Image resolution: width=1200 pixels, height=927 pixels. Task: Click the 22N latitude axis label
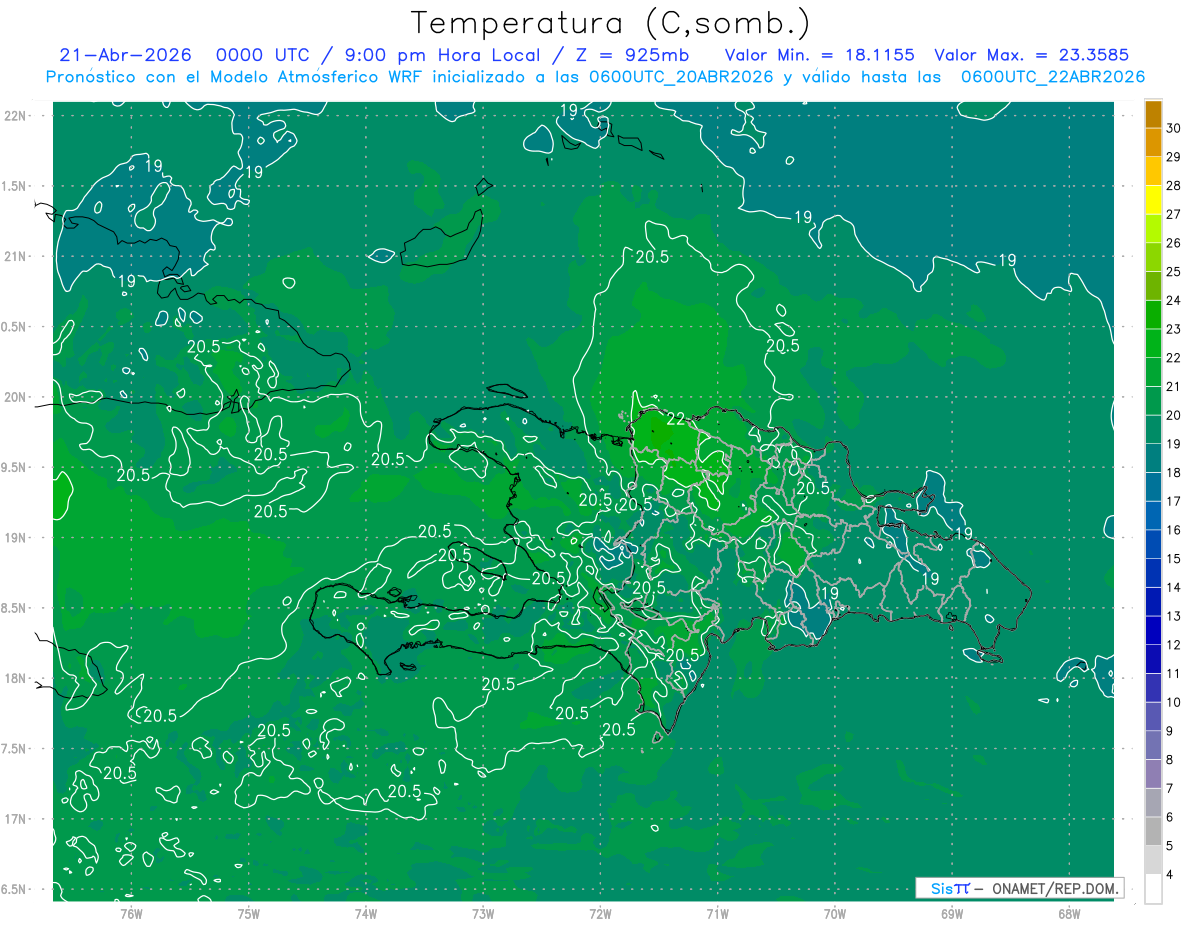tap(15, 115)
